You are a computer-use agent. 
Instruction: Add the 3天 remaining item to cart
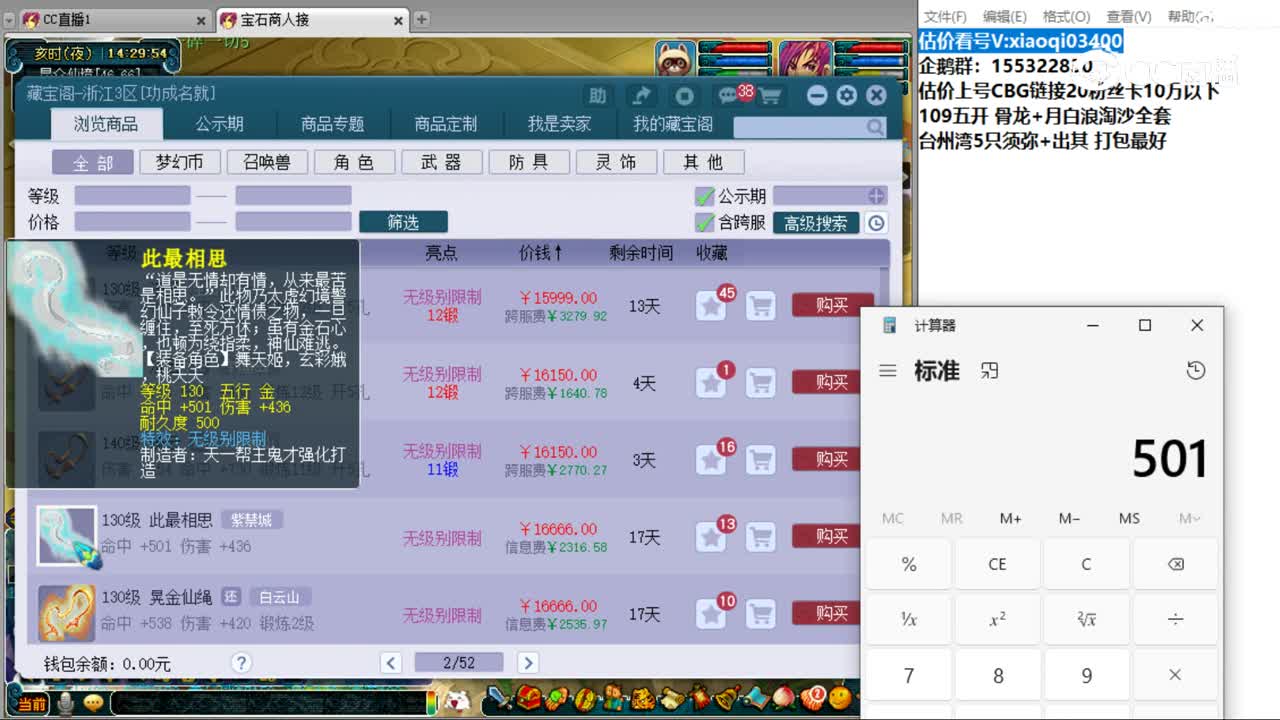coord(761,459)
